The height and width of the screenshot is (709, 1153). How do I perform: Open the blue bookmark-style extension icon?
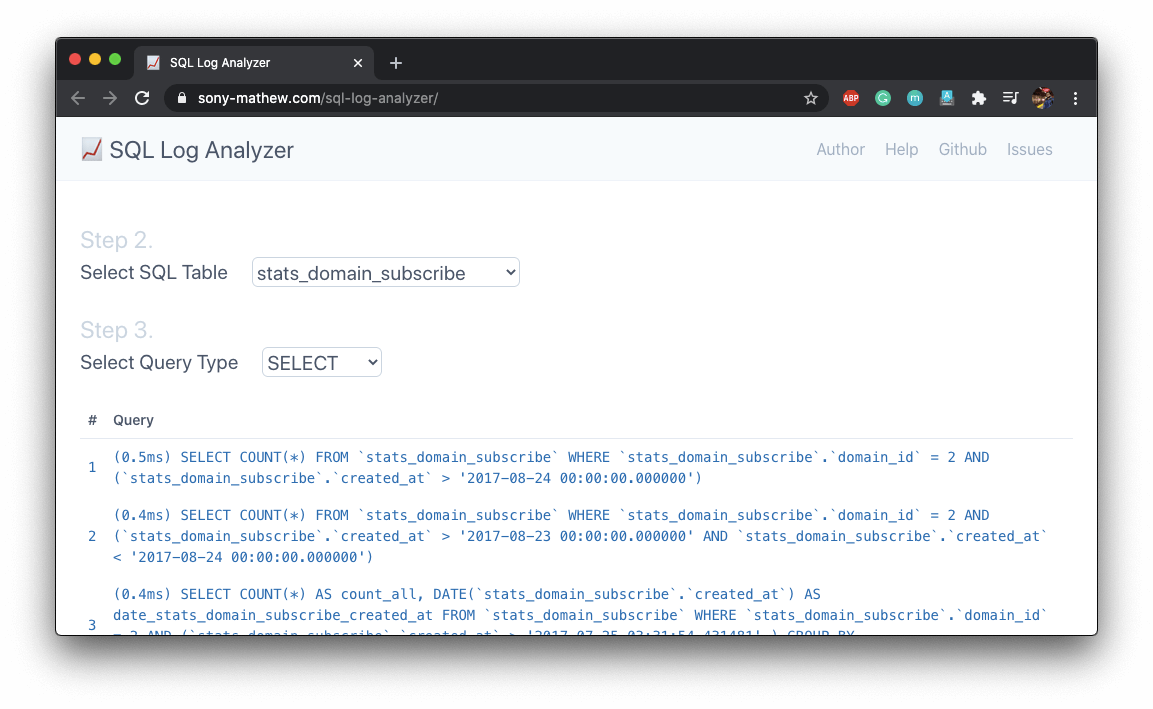point(946,98)
